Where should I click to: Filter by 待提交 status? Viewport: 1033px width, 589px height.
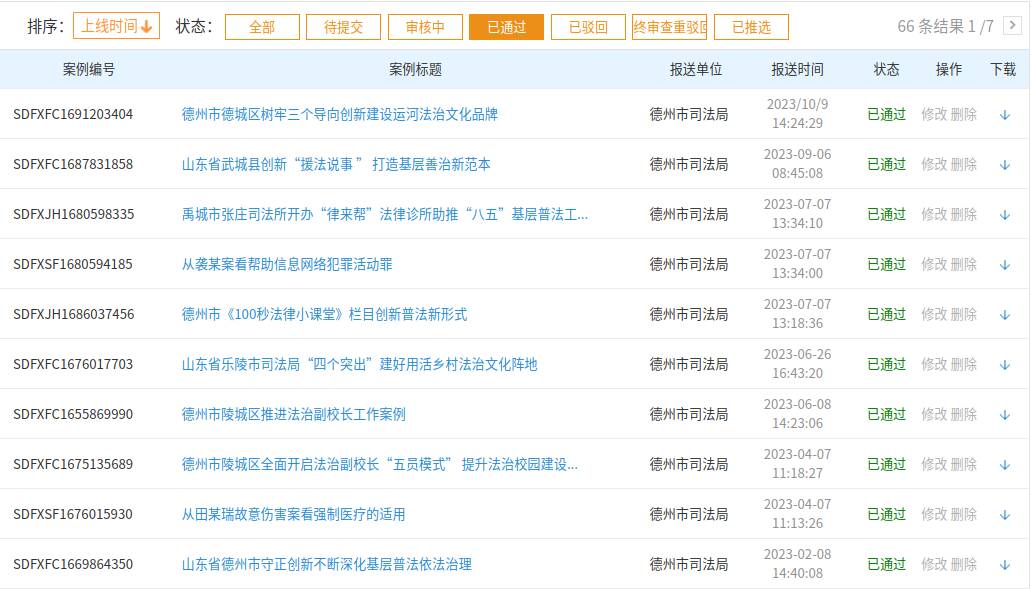click(343, 27)
